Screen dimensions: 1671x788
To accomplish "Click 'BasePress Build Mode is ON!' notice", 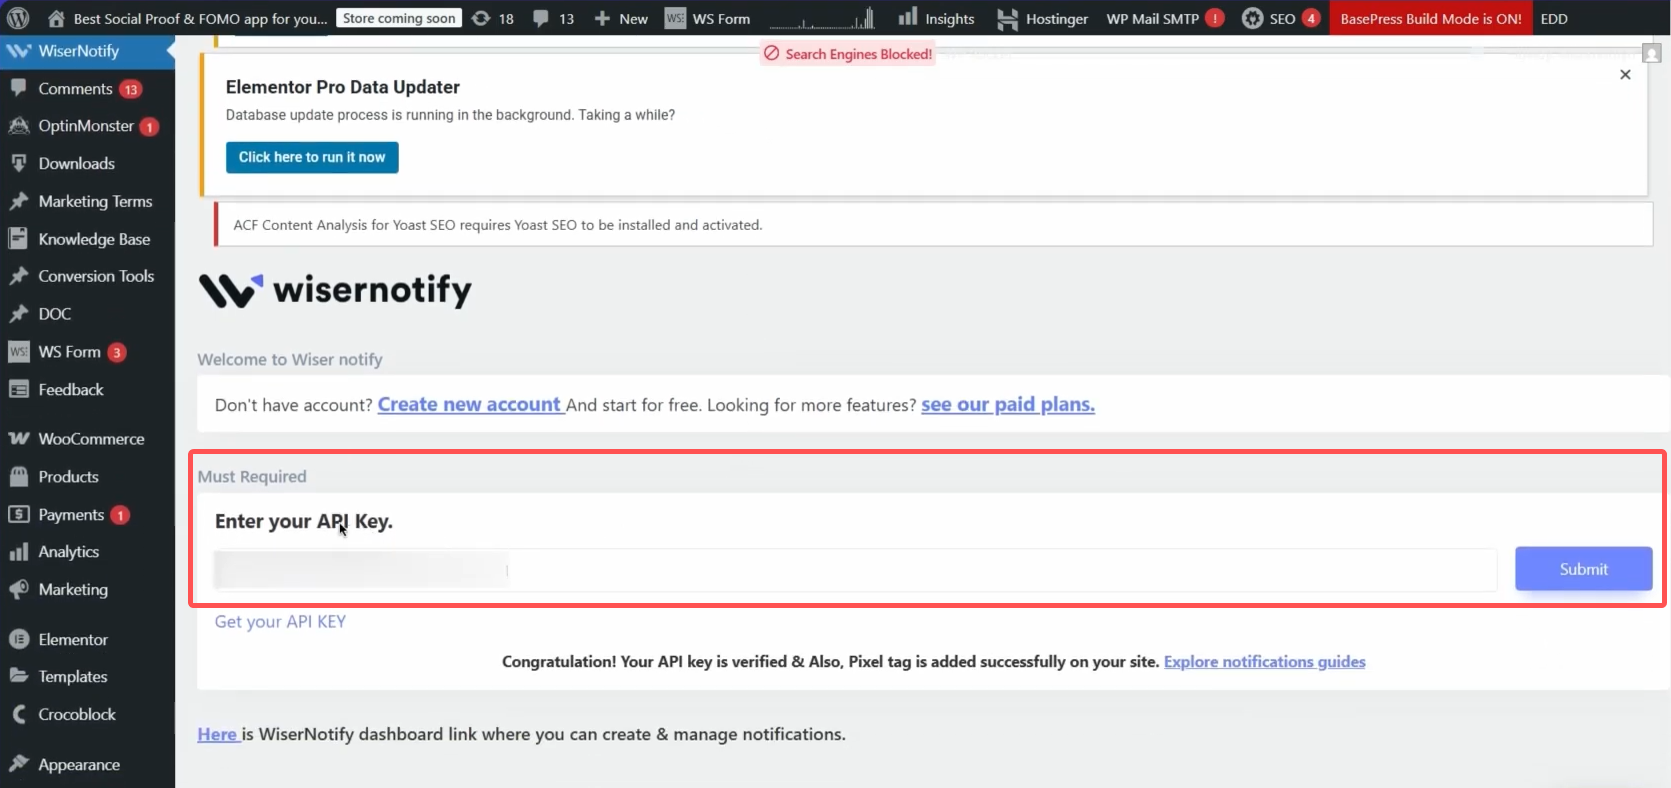I will pyautogui.click(x=1430, y=18).
